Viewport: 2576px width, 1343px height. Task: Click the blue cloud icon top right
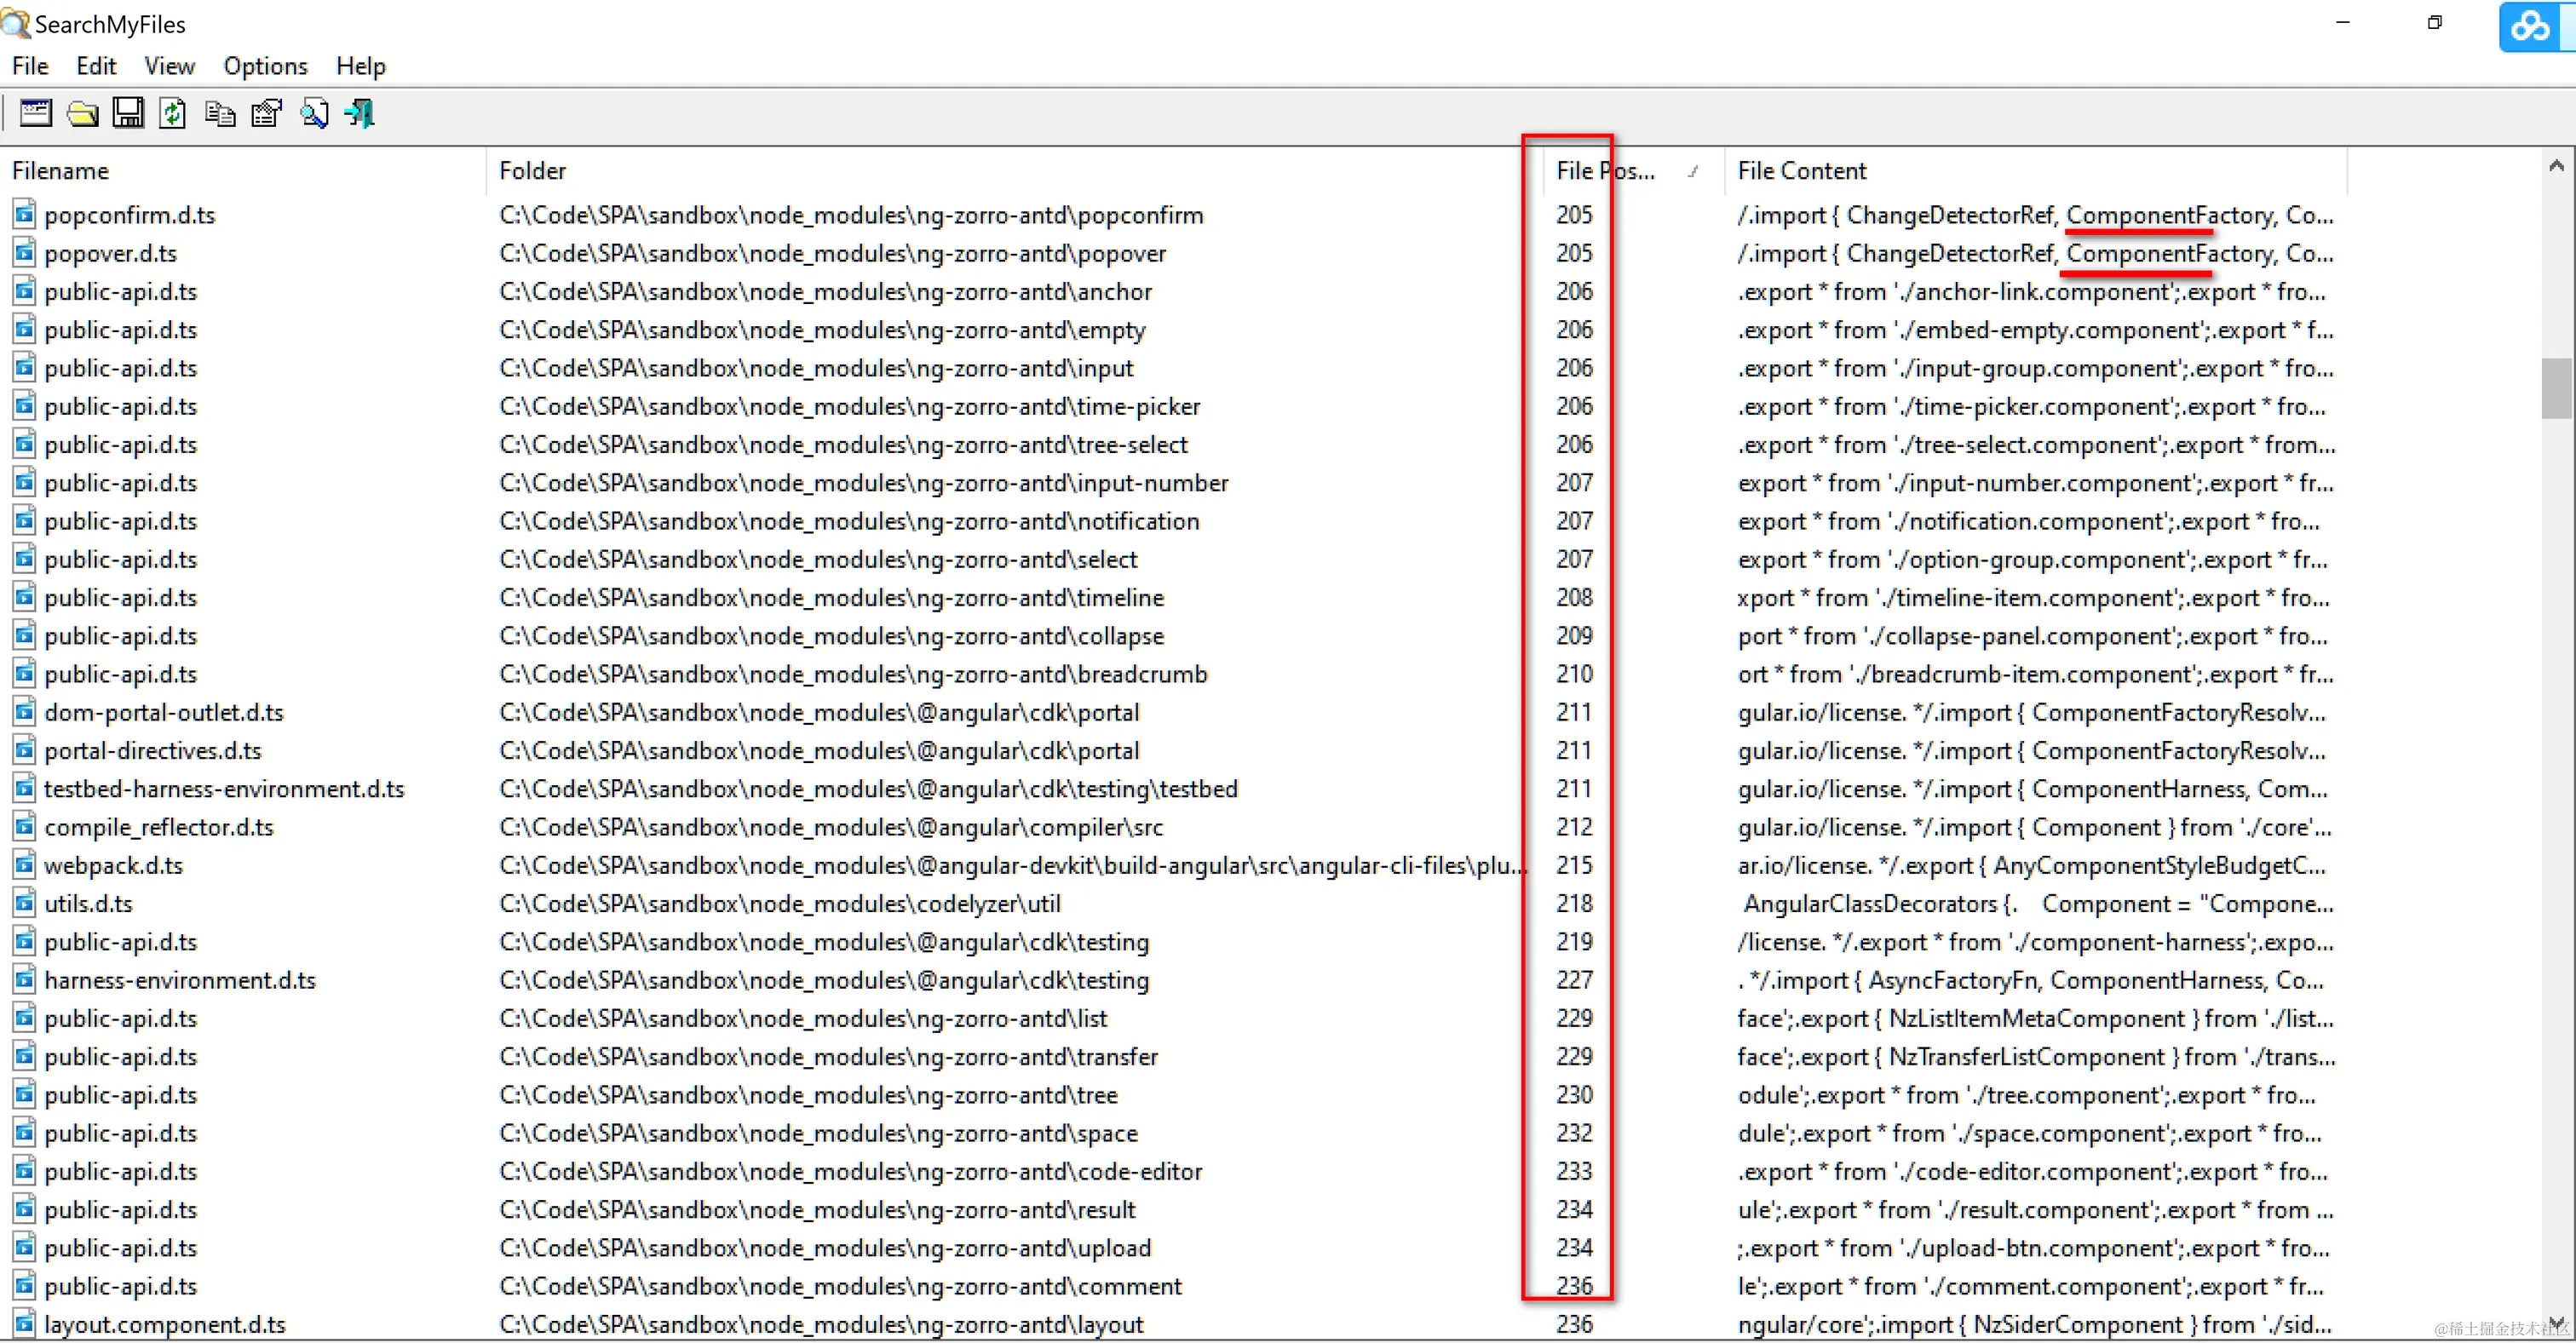2530,26
